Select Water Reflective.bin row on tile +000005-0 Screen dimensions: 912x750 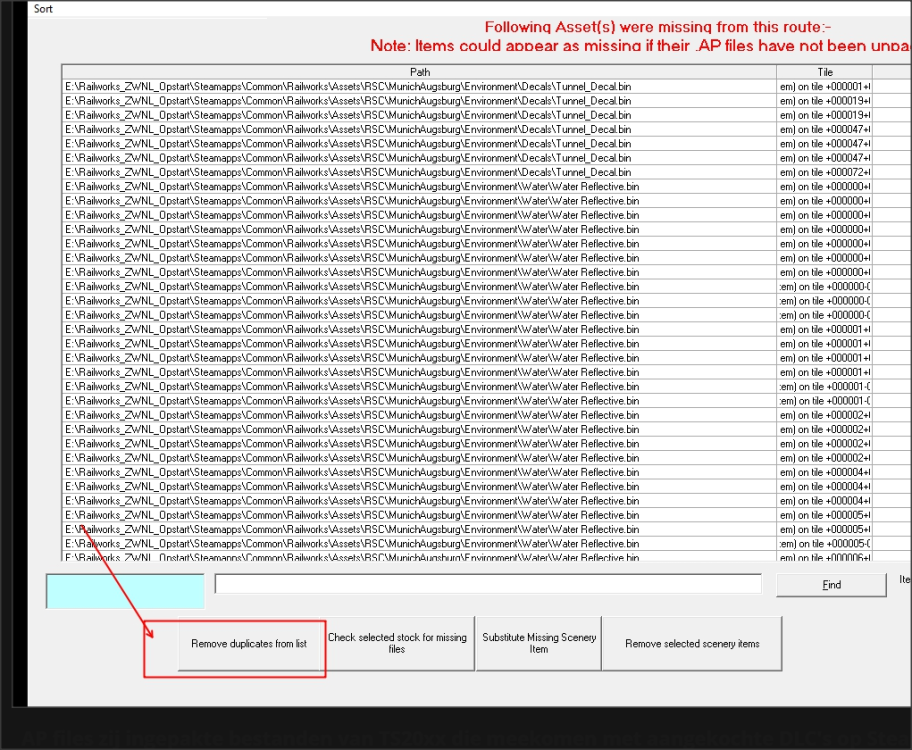click(x=351, y=543)
